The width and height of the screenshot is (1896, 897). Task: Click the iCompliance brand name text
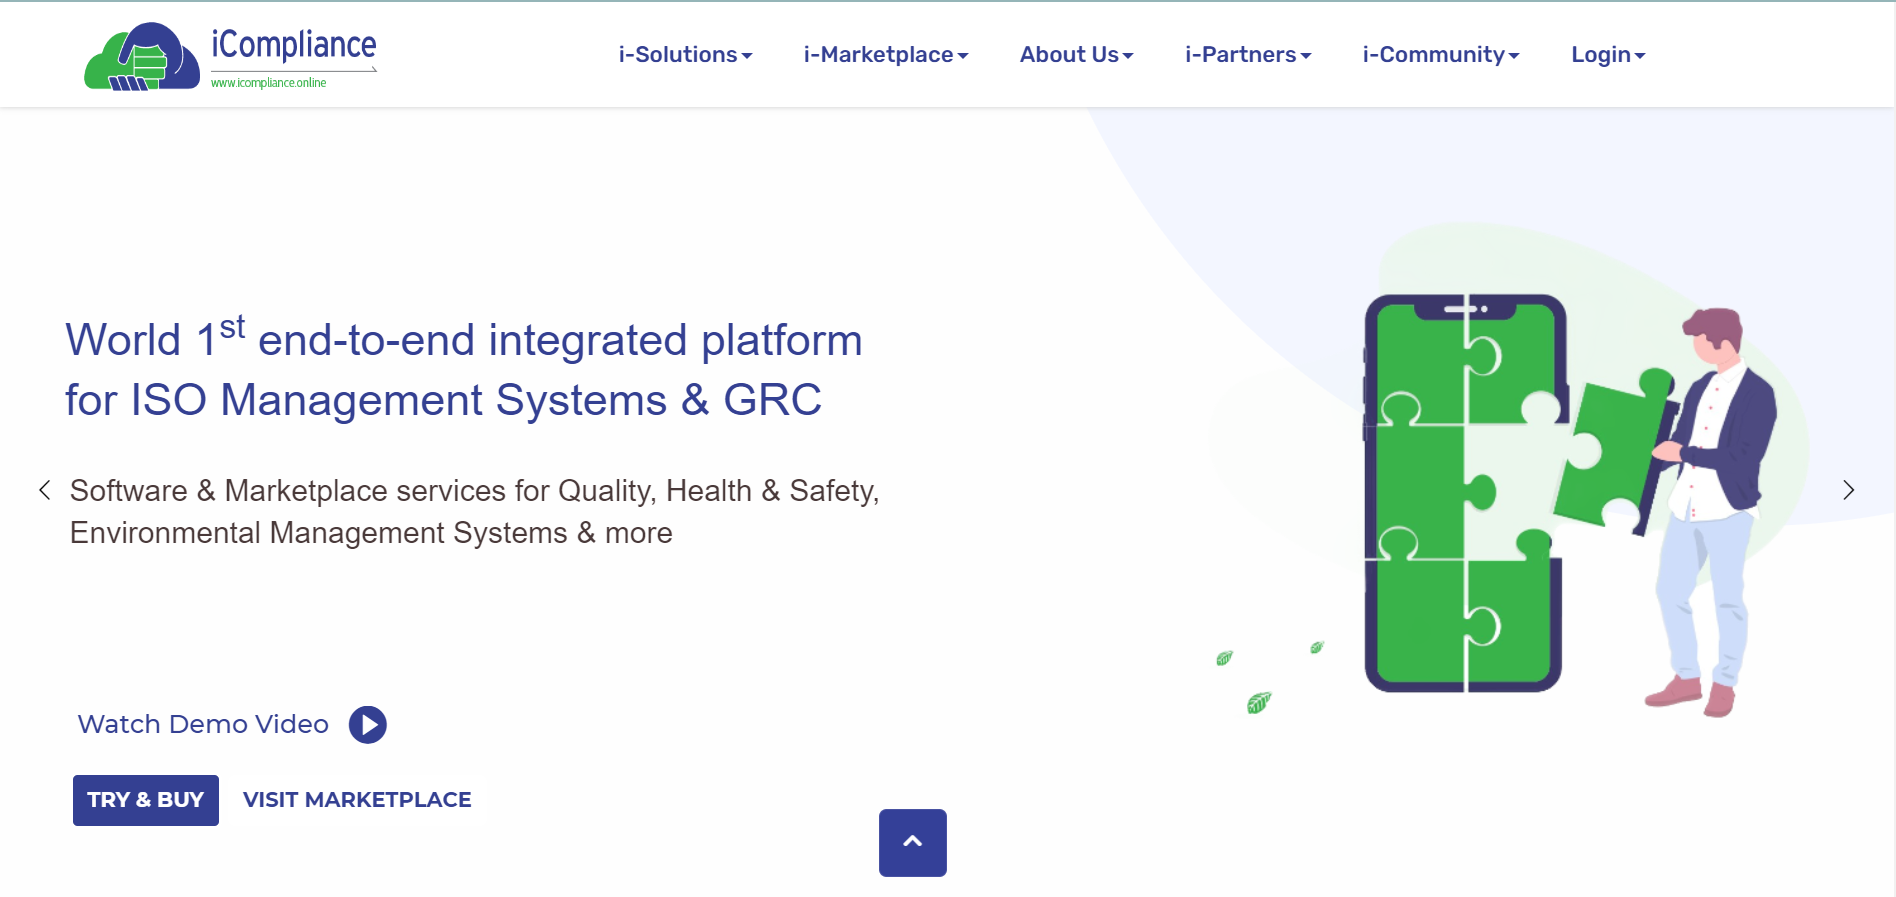point(293,45)
